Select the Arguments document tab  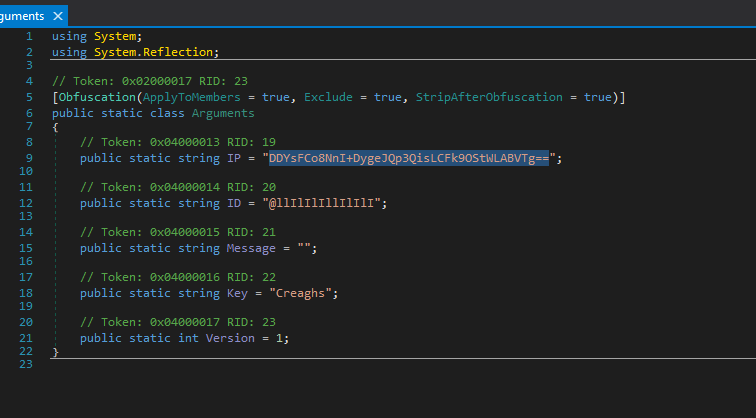click(x=22, y=16)
